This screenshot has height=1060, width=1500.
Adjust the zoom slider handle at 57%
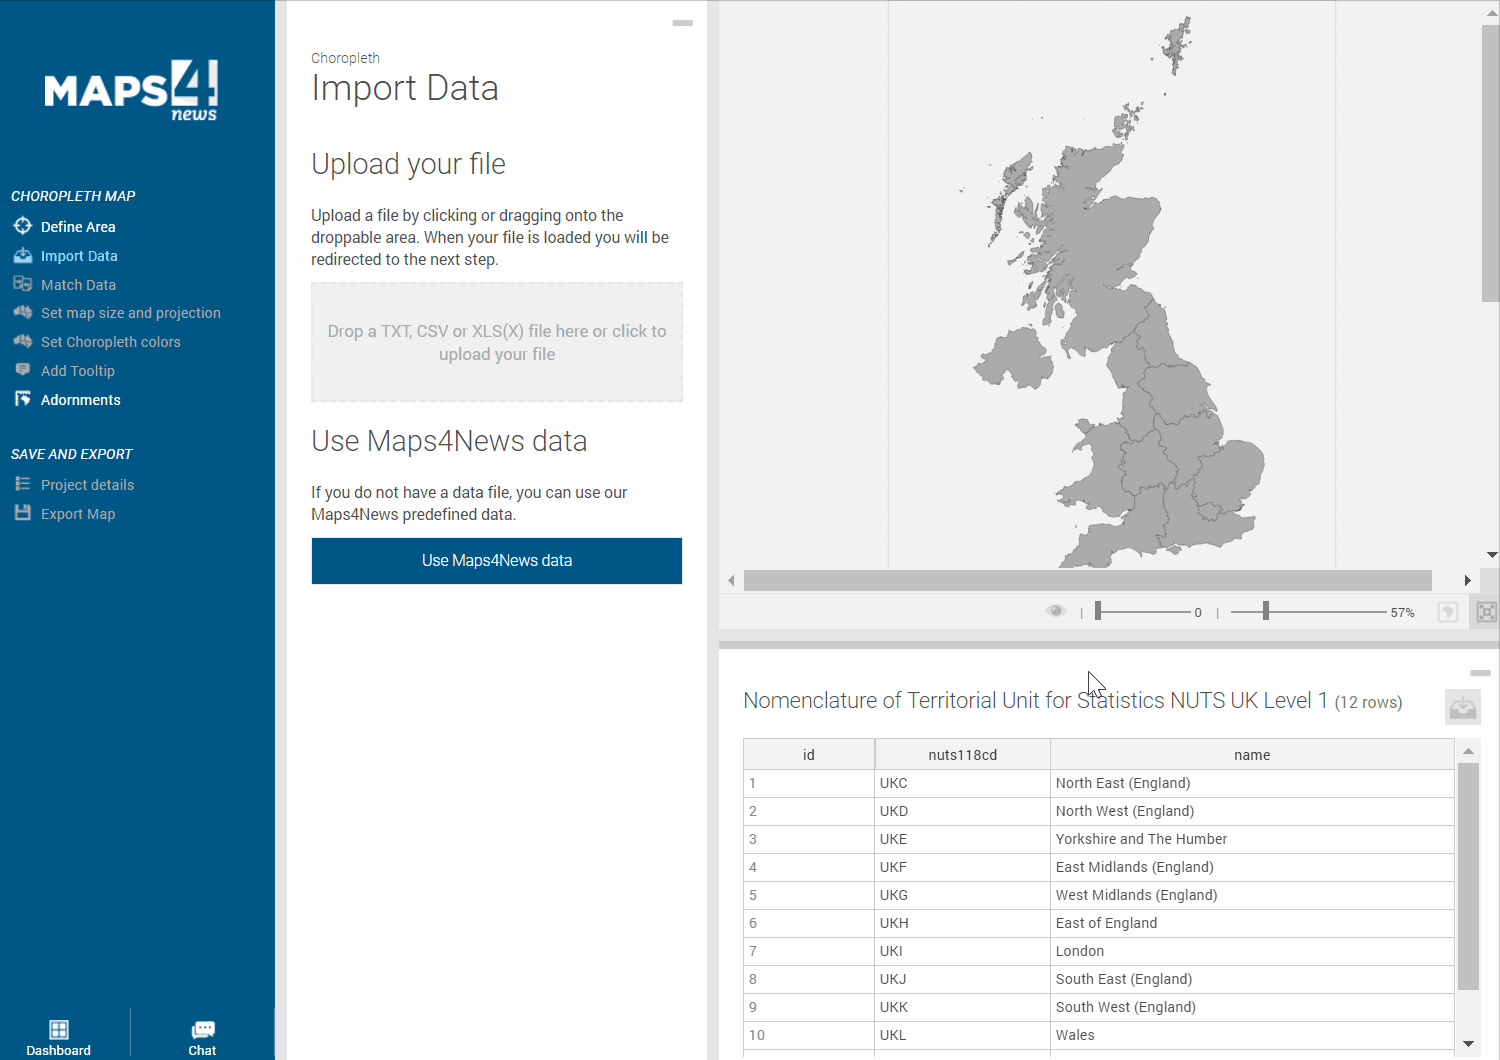[1266, 611]
